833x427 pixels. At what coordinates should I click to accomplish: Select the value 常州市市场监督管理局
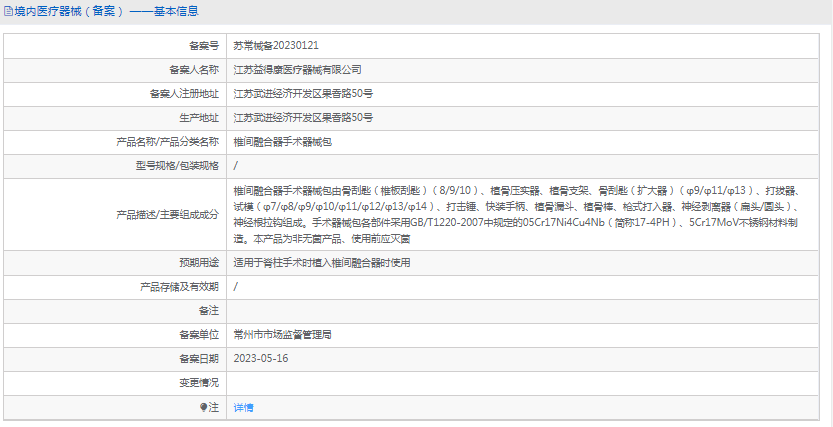[283, 335]
